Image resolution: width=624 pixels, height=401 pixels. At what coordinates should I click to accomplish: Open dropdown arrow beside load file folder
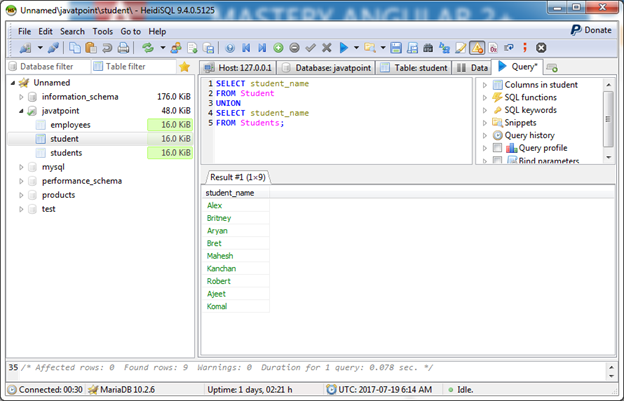coord(383,48)
